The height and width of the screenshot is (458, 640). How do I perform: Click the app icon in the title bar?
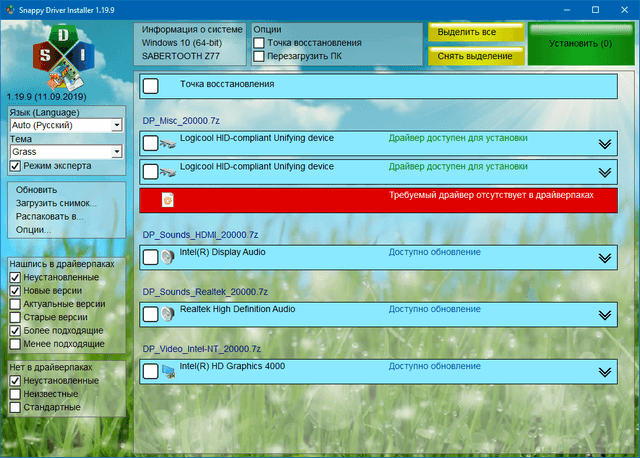[10, 9]
